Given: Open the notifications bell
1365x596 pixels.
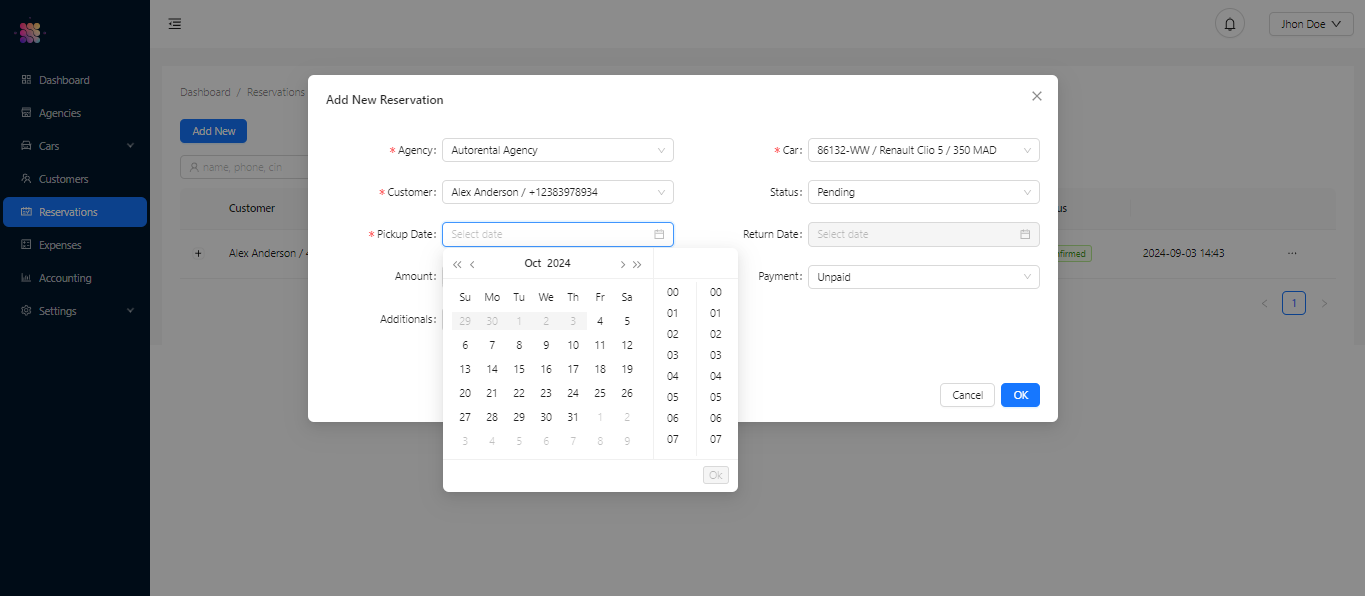Looking at the screenshot, I should click(x=1229, y=22).
